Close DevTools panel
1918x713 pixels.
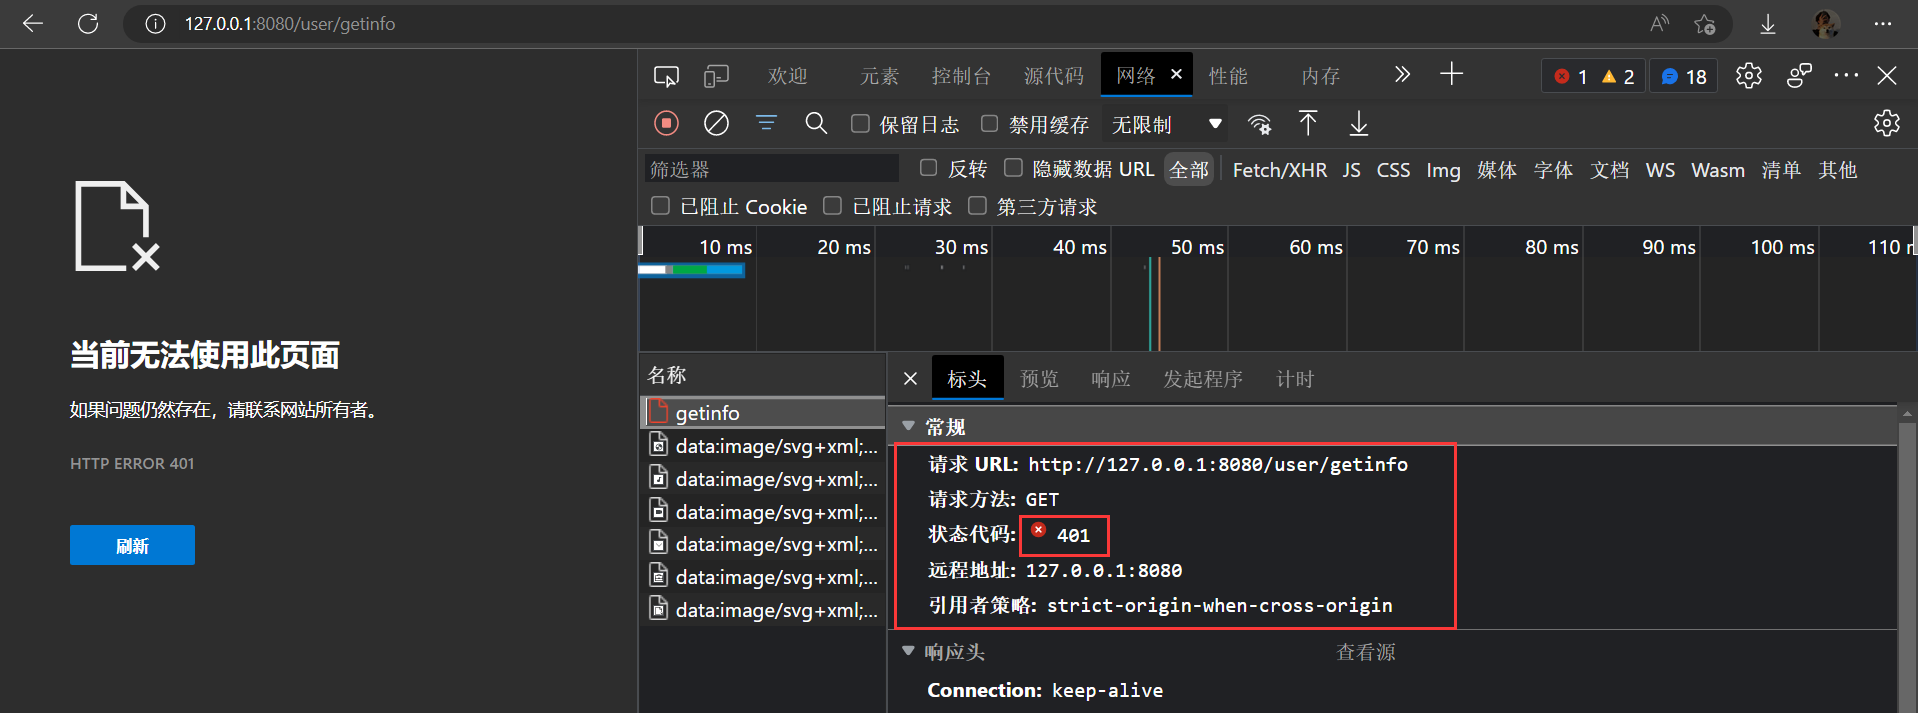pos(1887,75)
